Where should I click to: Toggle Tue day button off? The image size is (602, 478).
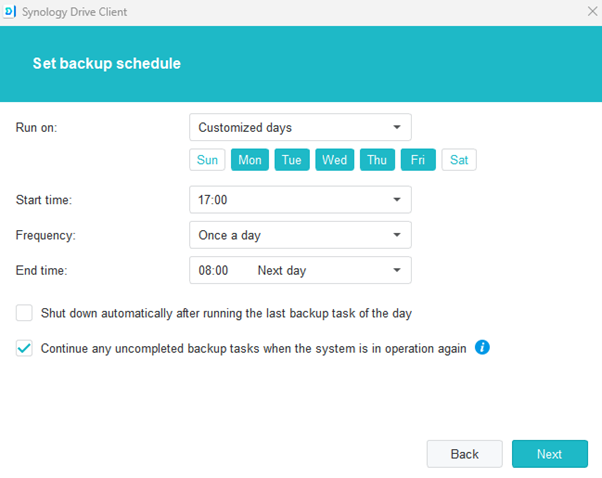click(291, 160)
